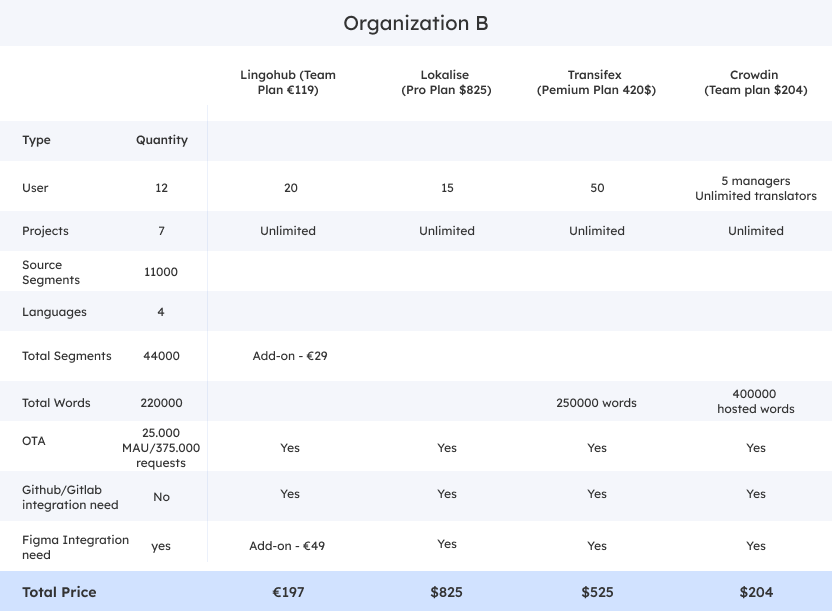
Task: Click the 'Add-on - €29' cell
Action: coord(290,356)
